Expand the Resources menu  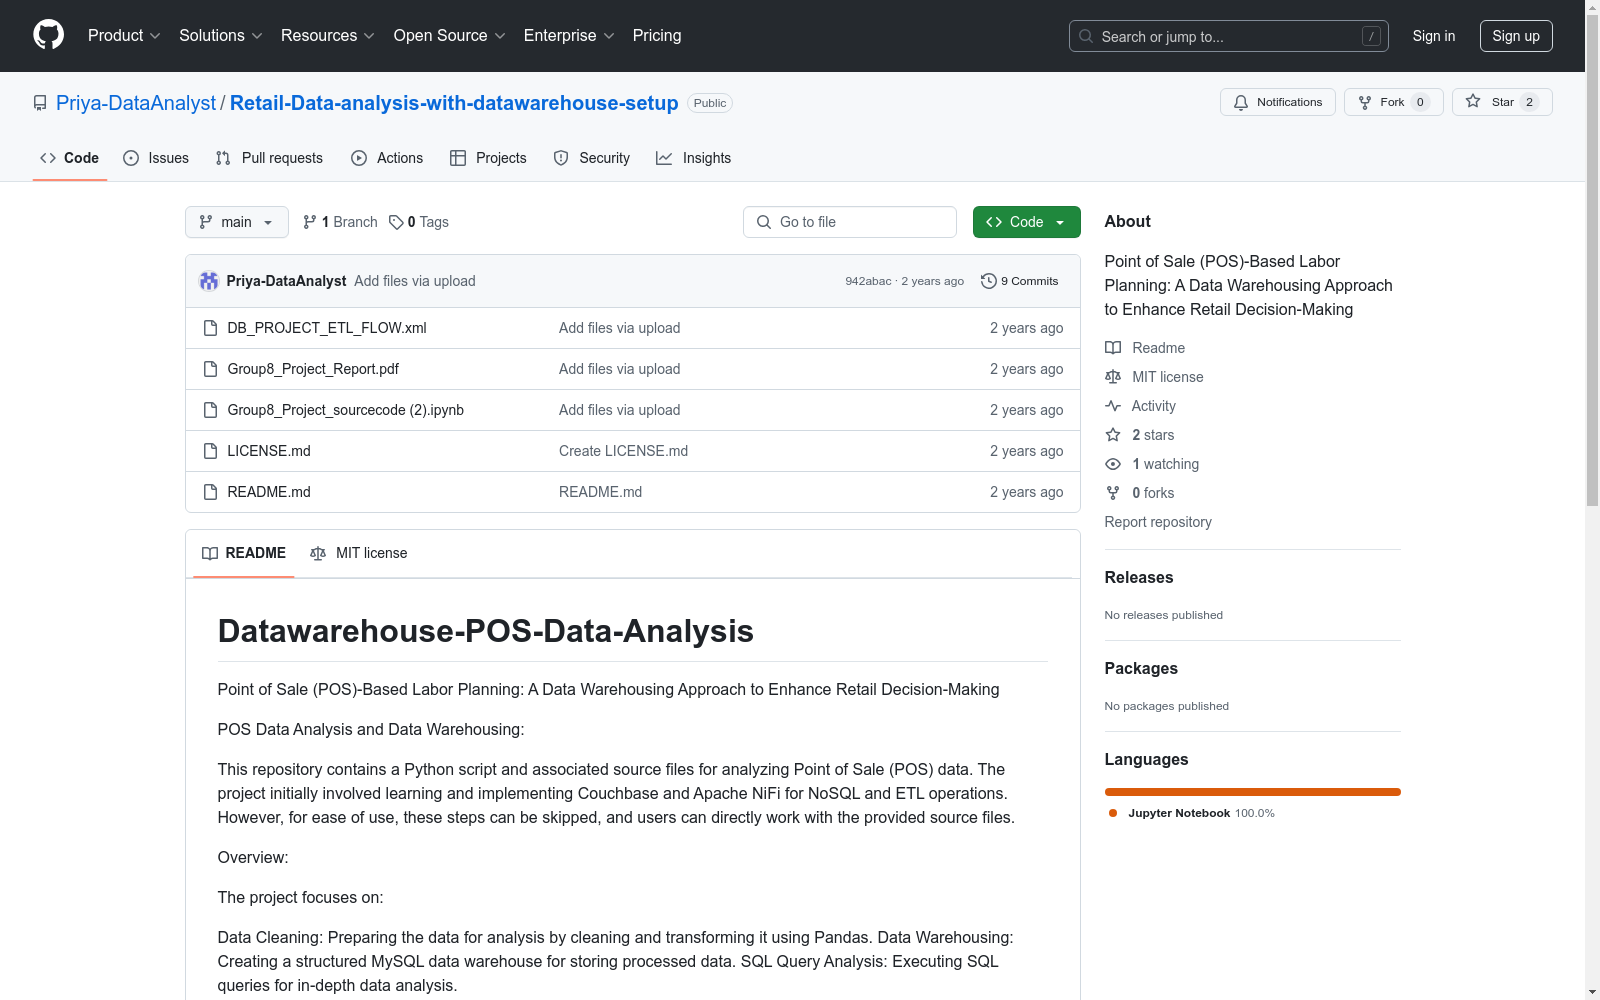click(x=327, y=35)
